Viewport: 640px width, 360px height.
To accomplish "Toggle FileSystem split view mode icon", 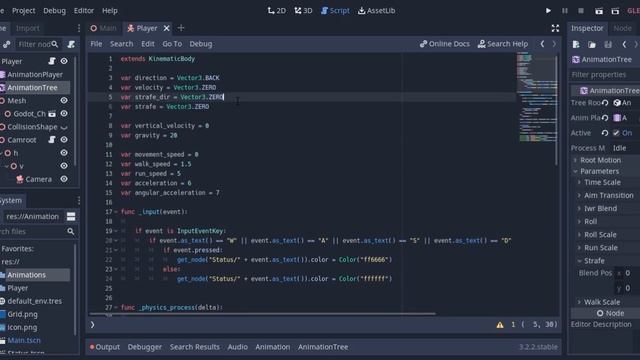I will pos(71,216).
